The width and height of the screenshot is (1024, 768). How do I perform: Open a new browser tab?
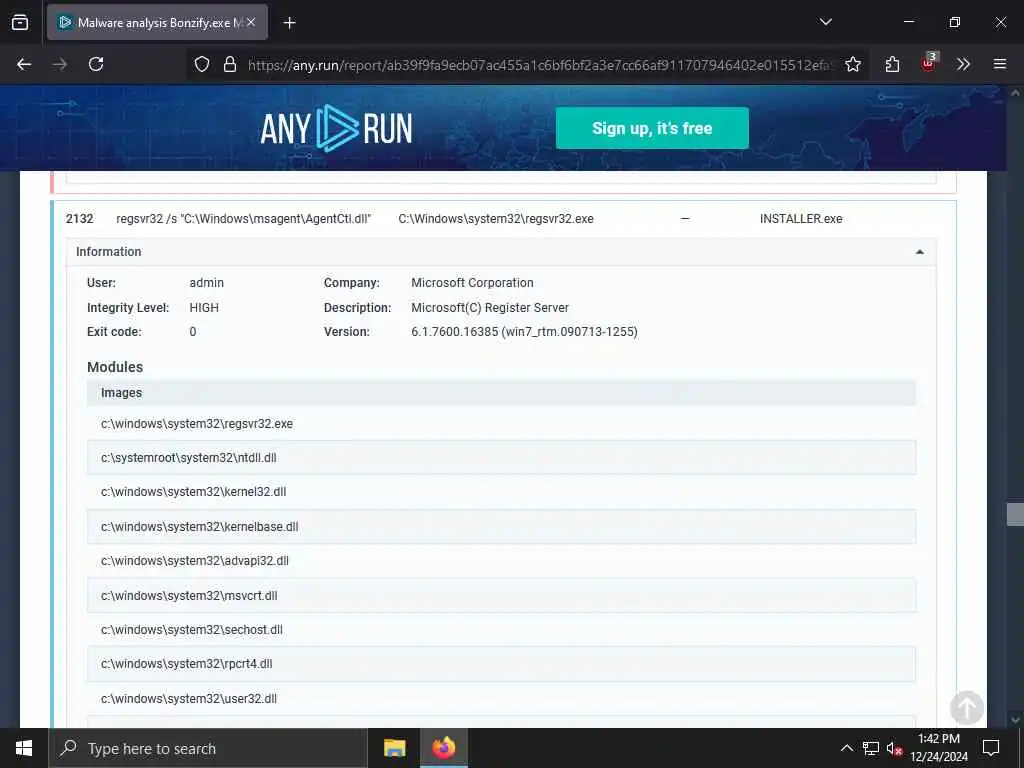[x=289, y=23]
